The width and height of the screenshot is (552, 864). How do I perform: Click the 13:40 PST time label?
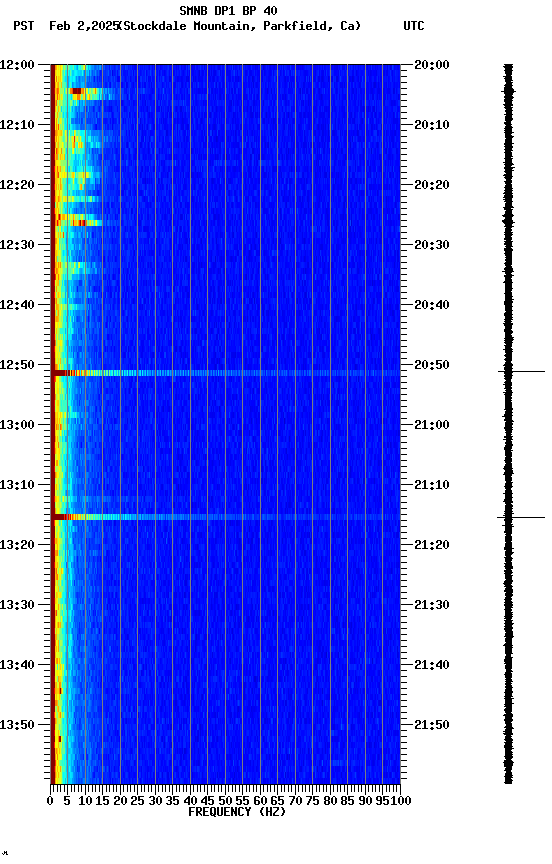click(x=17, y=666)
